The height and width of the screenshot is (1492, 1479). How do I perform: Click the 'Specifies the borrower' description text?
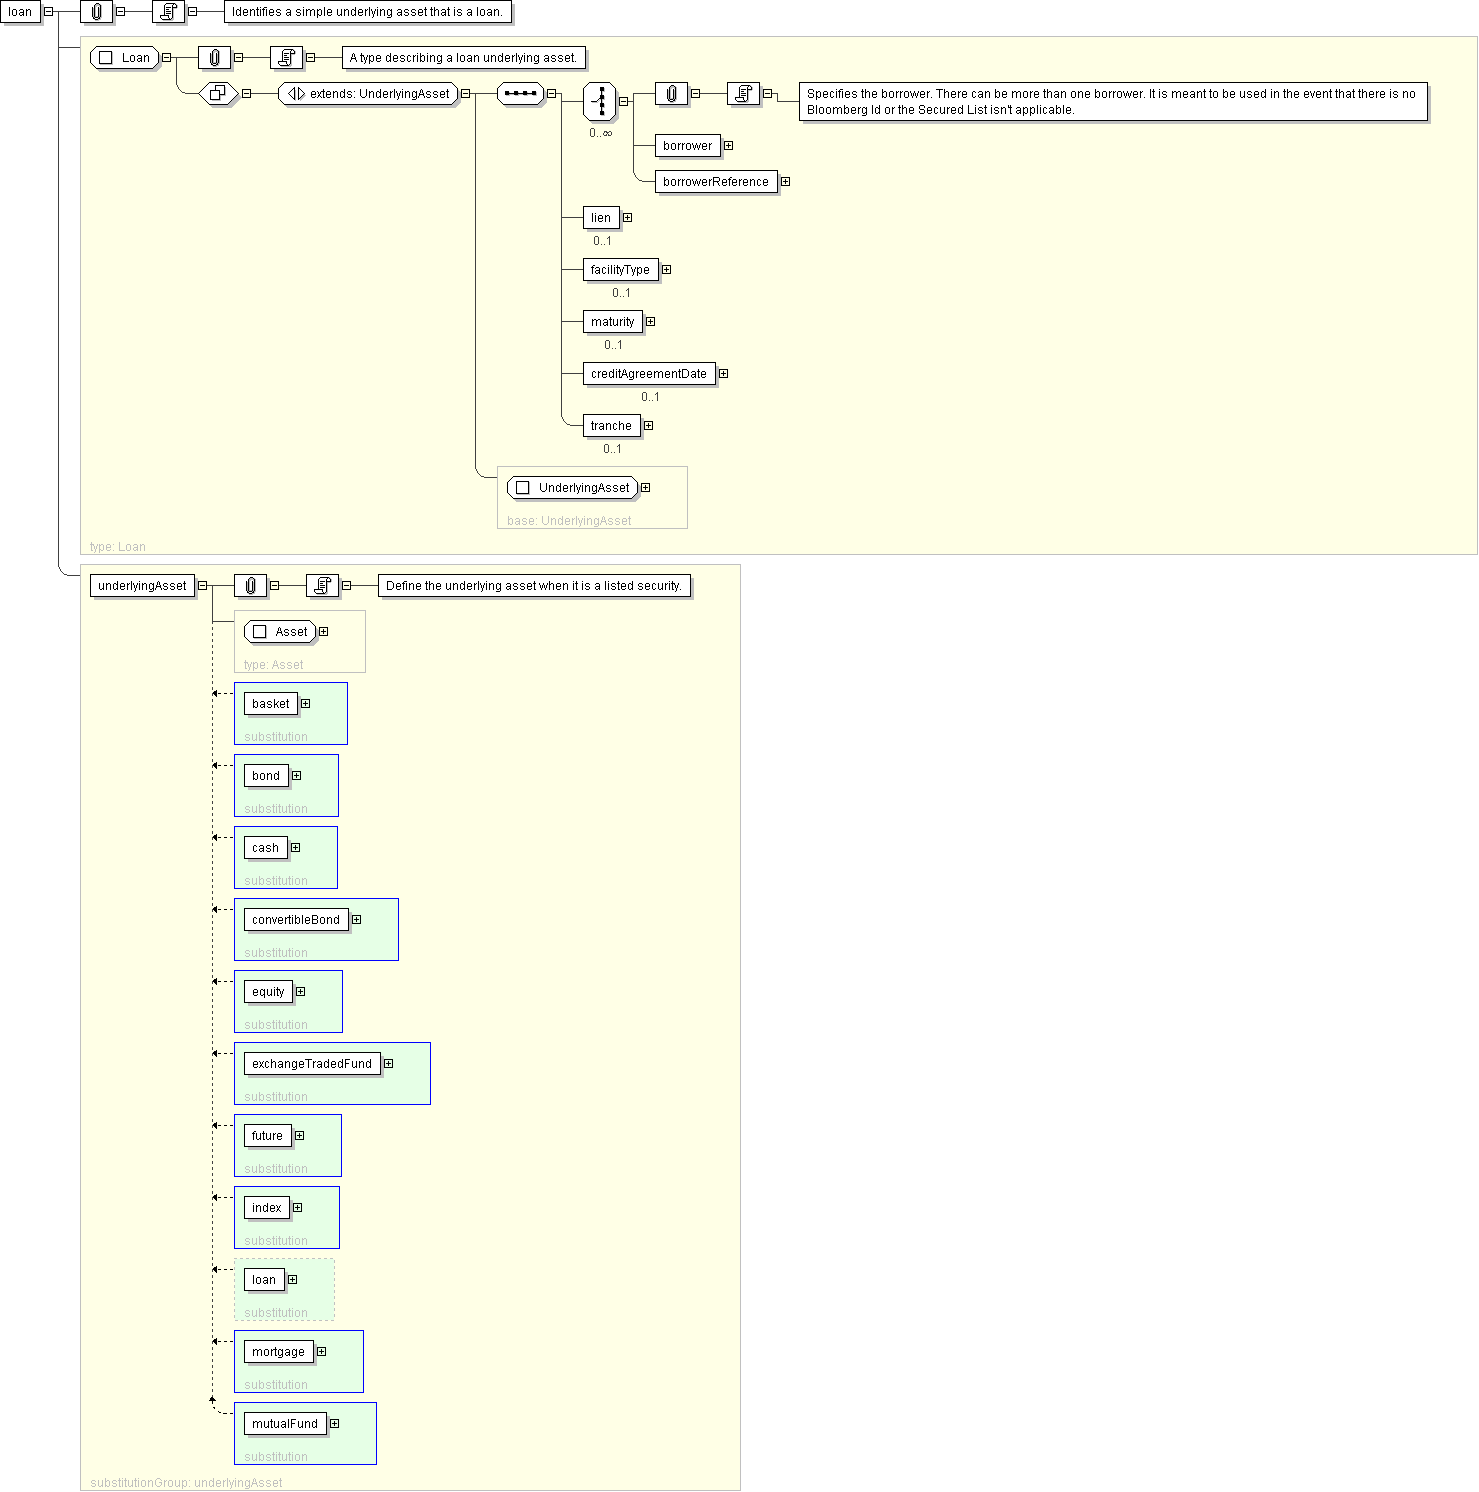(1113, 102)
